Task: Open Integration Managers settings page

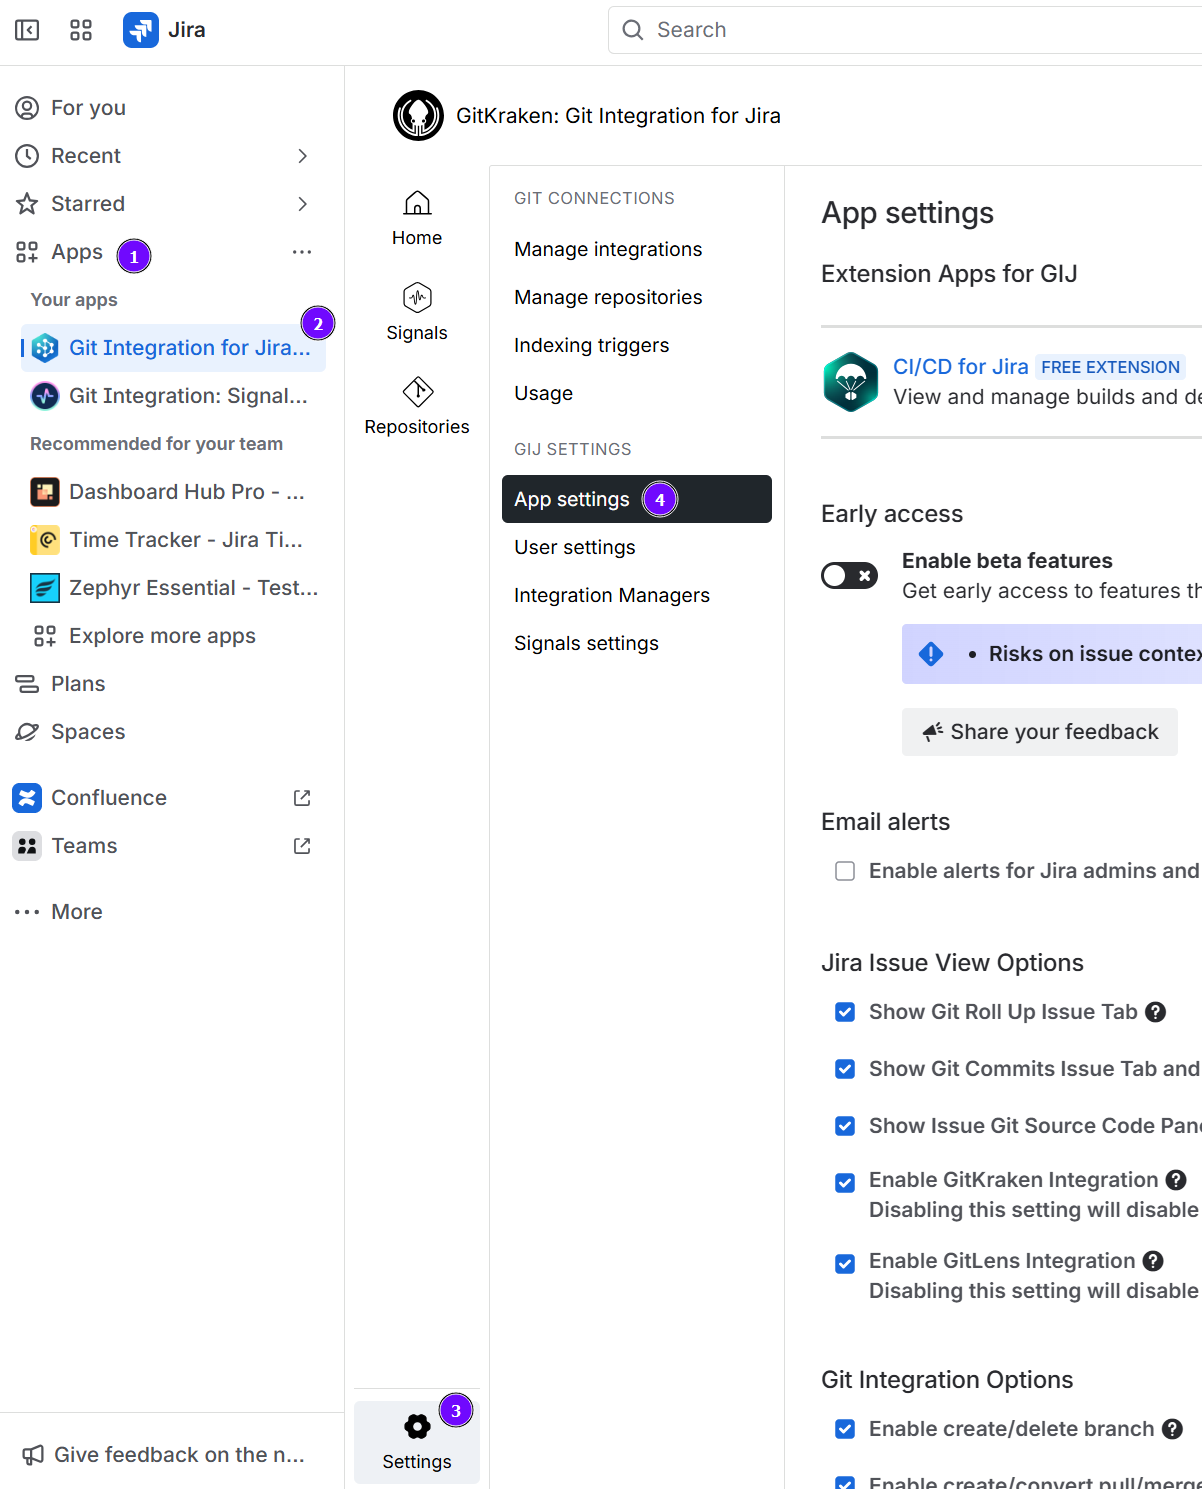Action: tap(611, 595)
